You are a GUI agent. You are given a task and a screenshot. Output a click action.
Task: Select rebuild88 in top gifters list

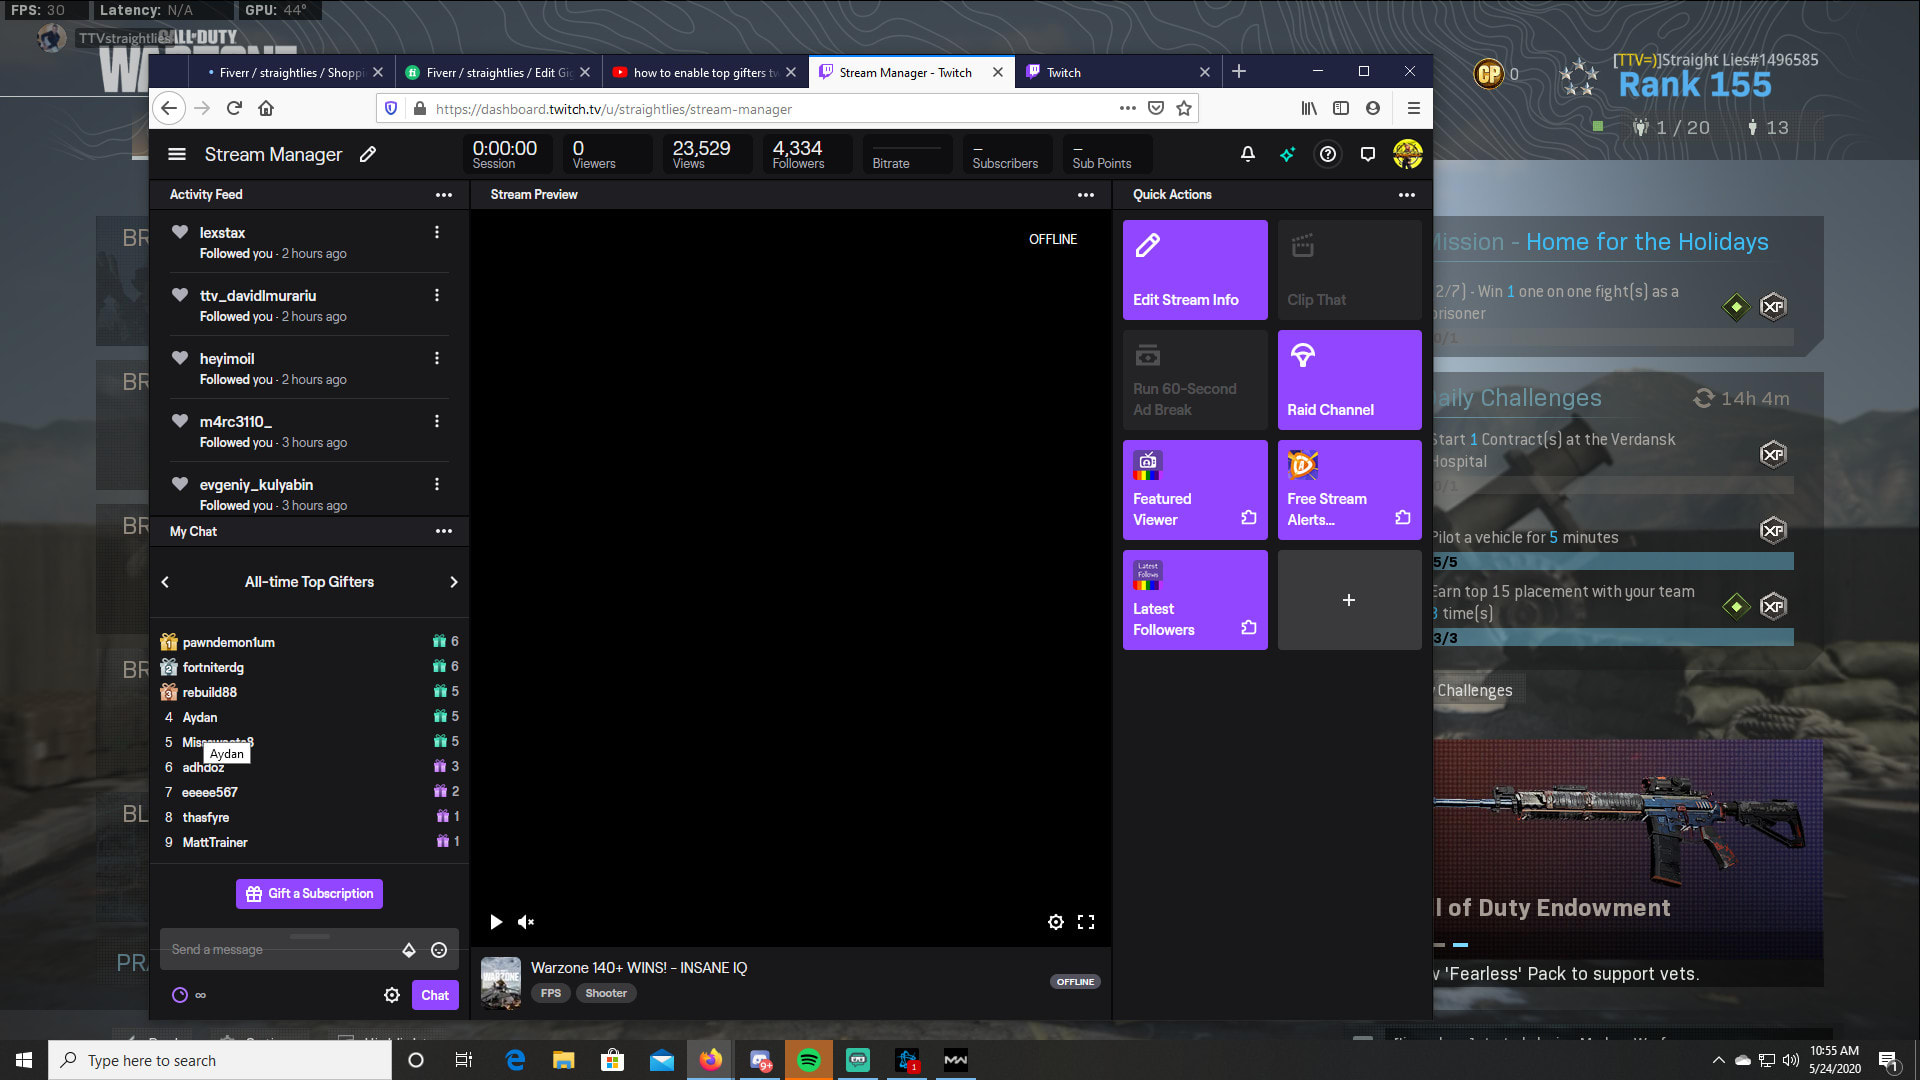[210, 692]
